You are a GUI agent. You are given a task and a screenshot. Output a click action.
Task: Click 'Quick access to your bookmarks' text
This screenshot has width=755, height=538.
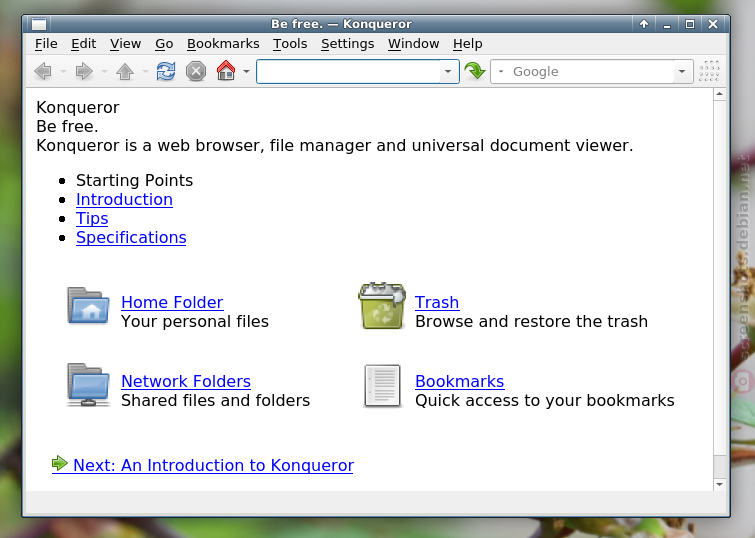(545, 401)
